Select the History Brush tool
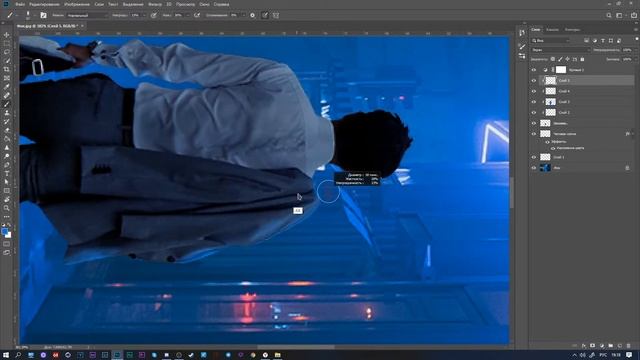Viewport: 640px width, 360px height. (7, 121)
